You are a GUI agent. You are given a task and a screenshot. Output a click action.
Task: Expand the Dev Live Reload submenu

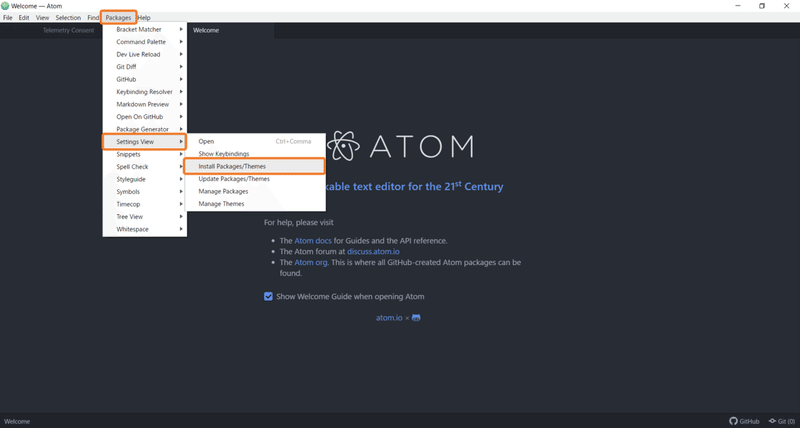click(x=145, y=55)
